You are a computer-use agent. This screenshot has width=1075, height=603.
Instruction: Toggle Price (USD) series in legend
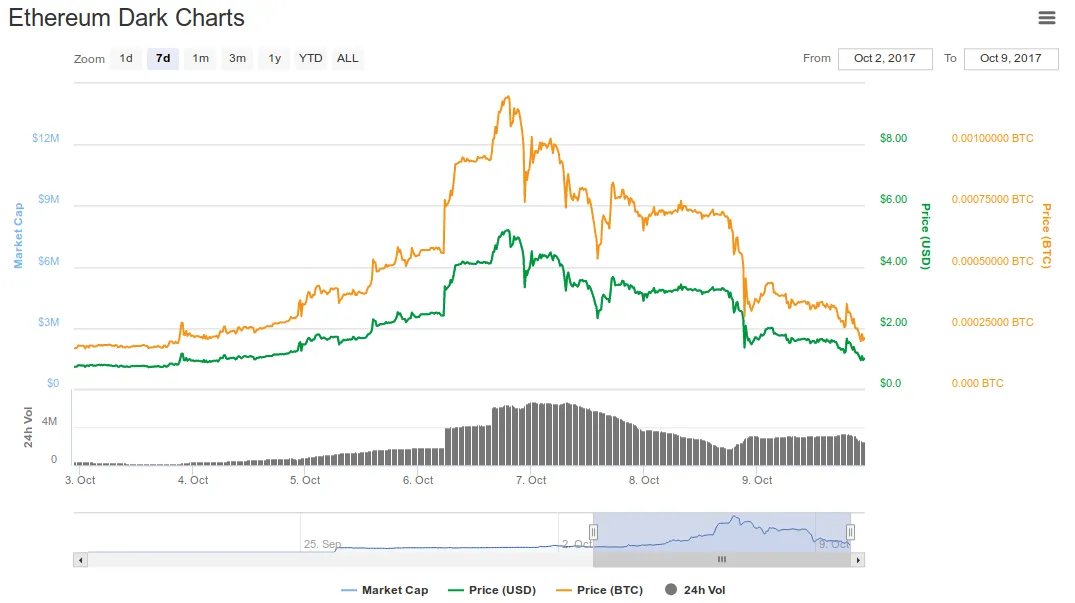(x=492, y=590)
